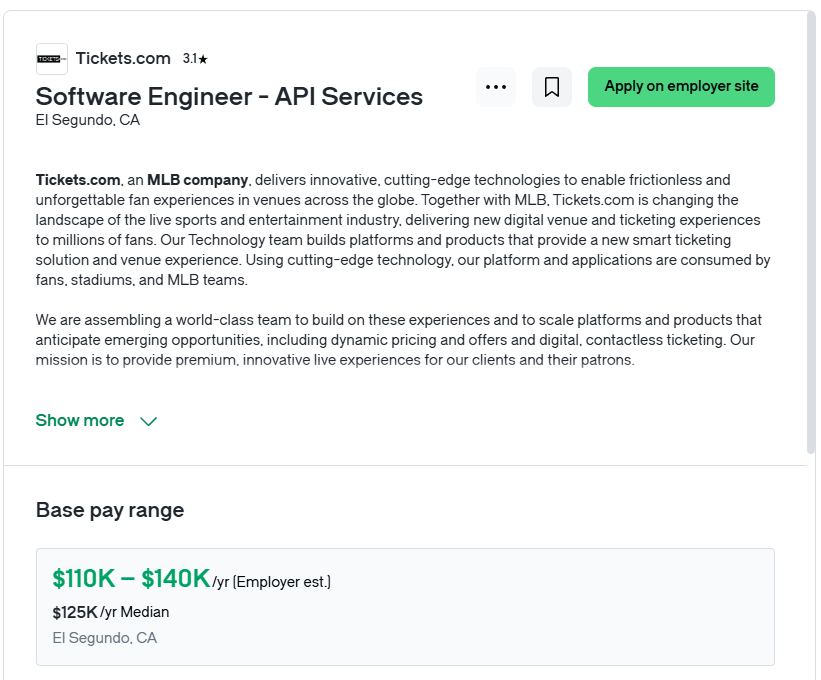Click the (Employer est.) label
Image resolution: width=821 pixels, height=680 pixels.
pyautogui.click(x=282, y=582)
